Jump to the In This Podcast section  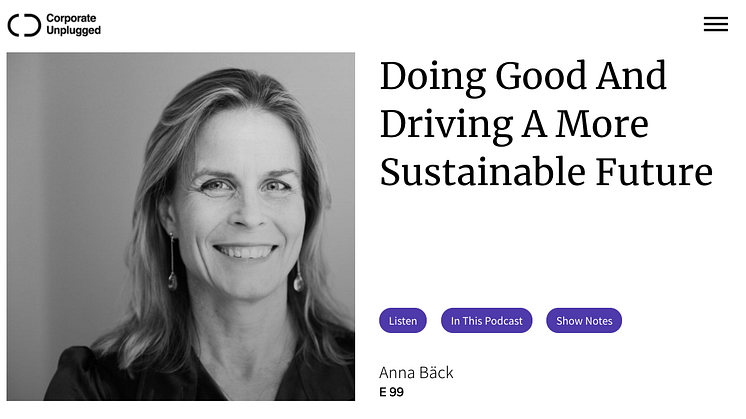tap(486, 321)
